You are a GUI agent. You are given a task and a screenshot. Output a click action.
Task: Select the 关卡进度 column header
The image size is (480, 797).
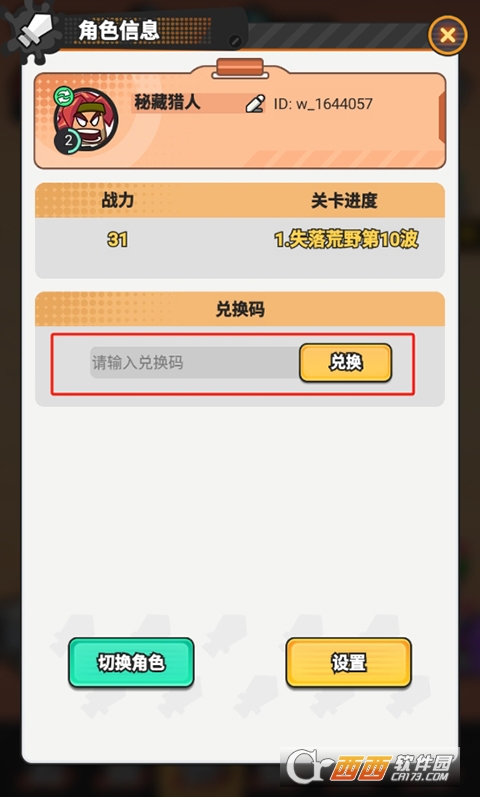pyautogui.click(x=344, y=201)
